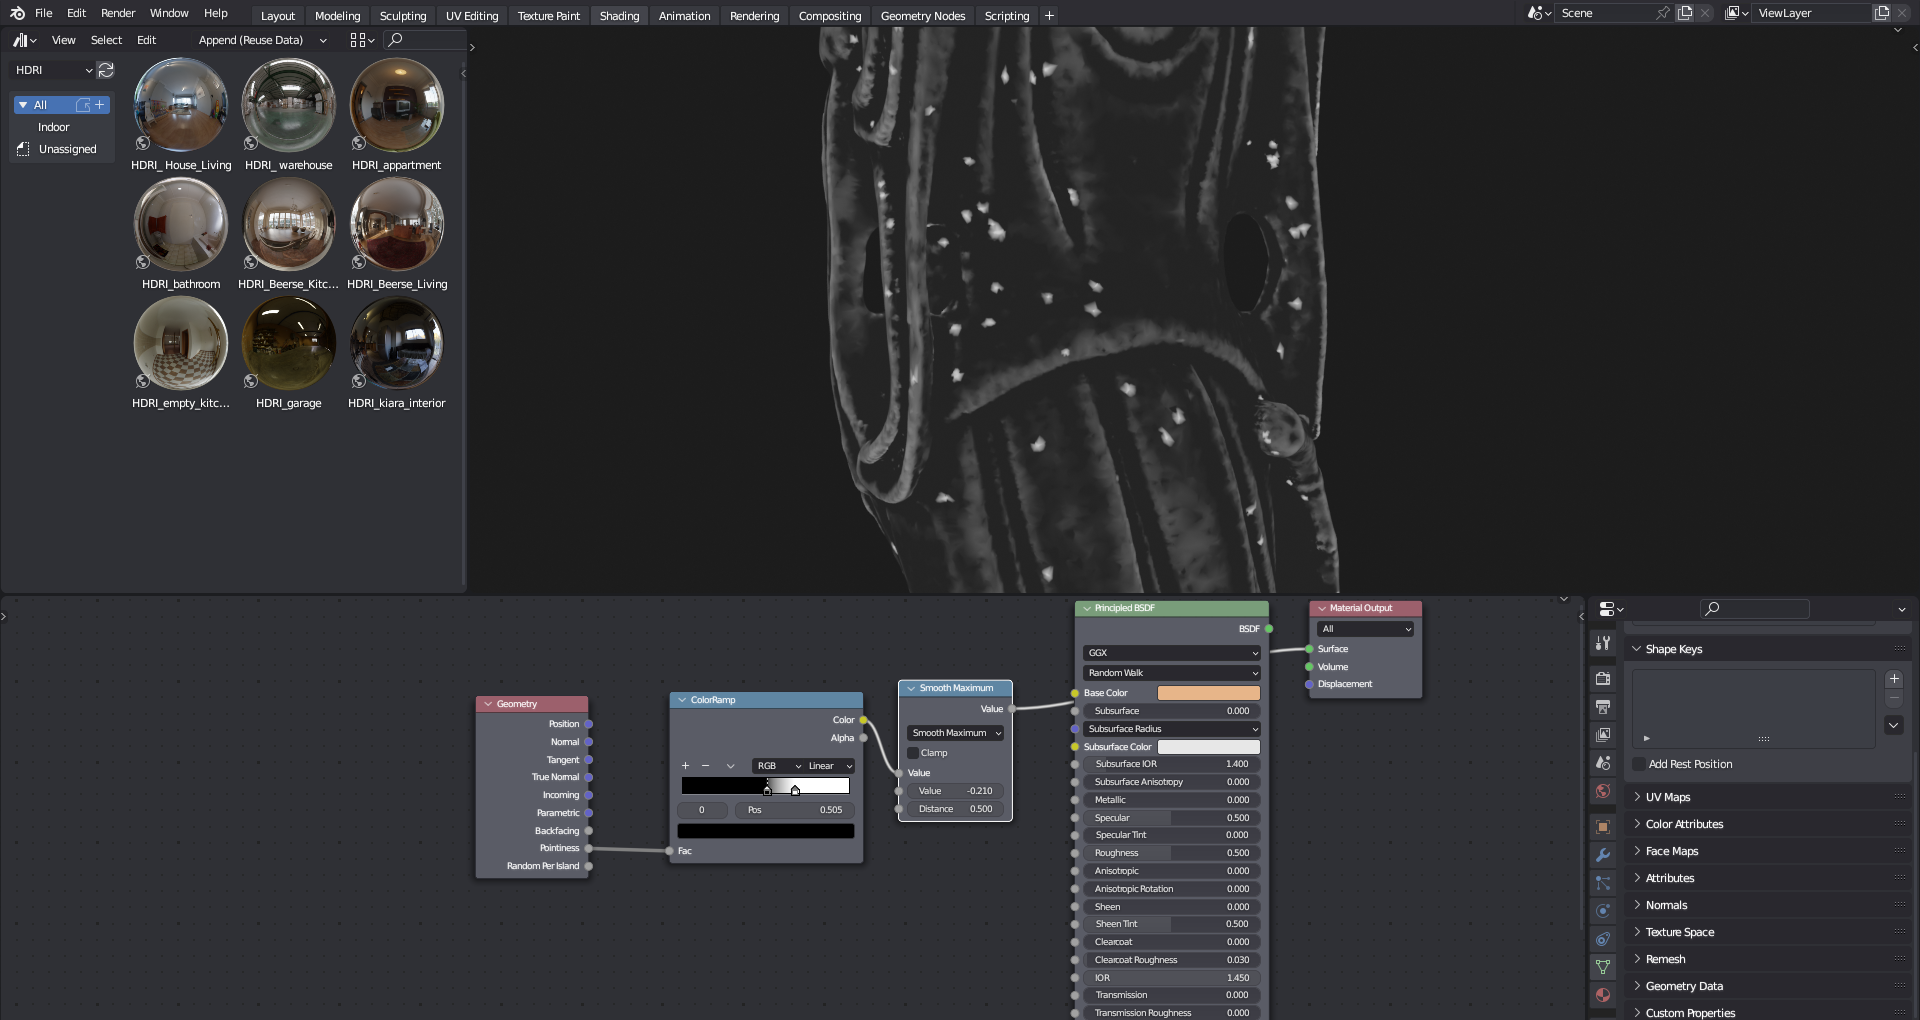Click the asset browser search field

tap(425, 40)
